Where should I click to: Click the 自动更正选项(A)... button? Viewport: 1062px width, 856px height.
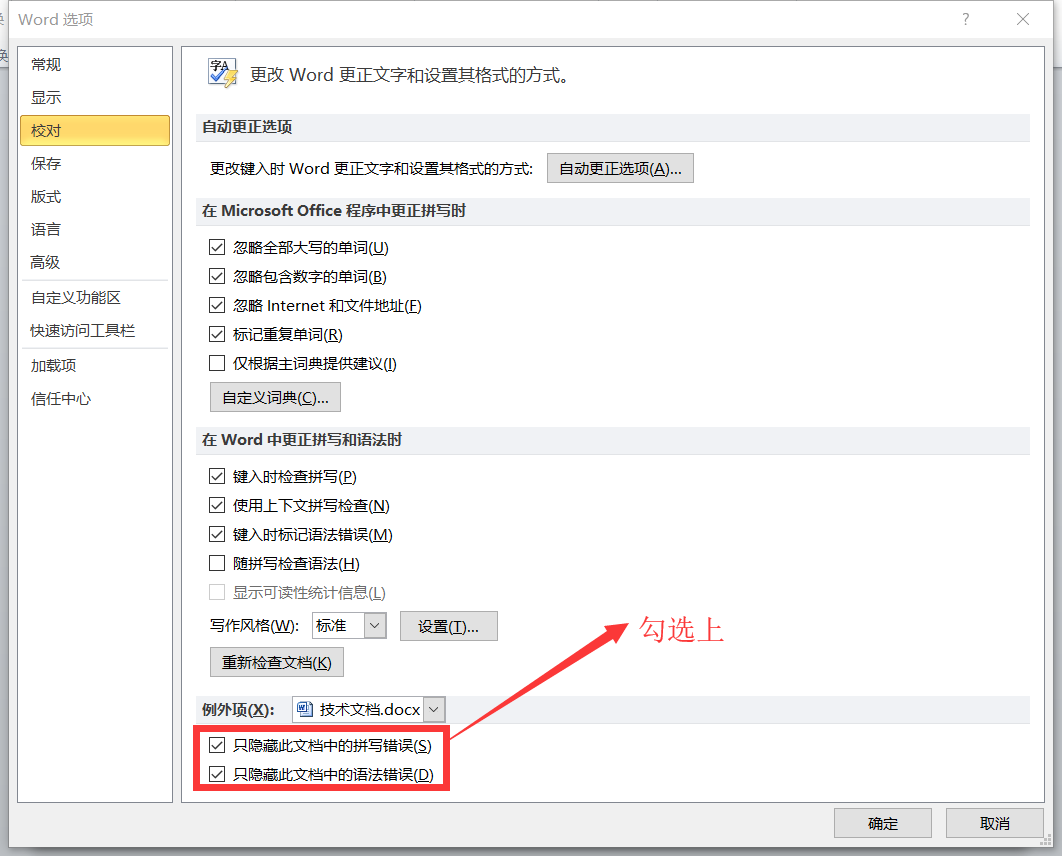tap(620, 169)
